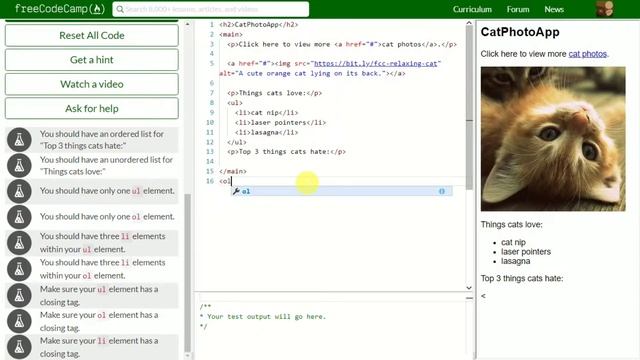Viewport: 640px width, 360px height.
Task: Click the lasagna list item code line
Action: pyautogui.click(x=266, y=132)
